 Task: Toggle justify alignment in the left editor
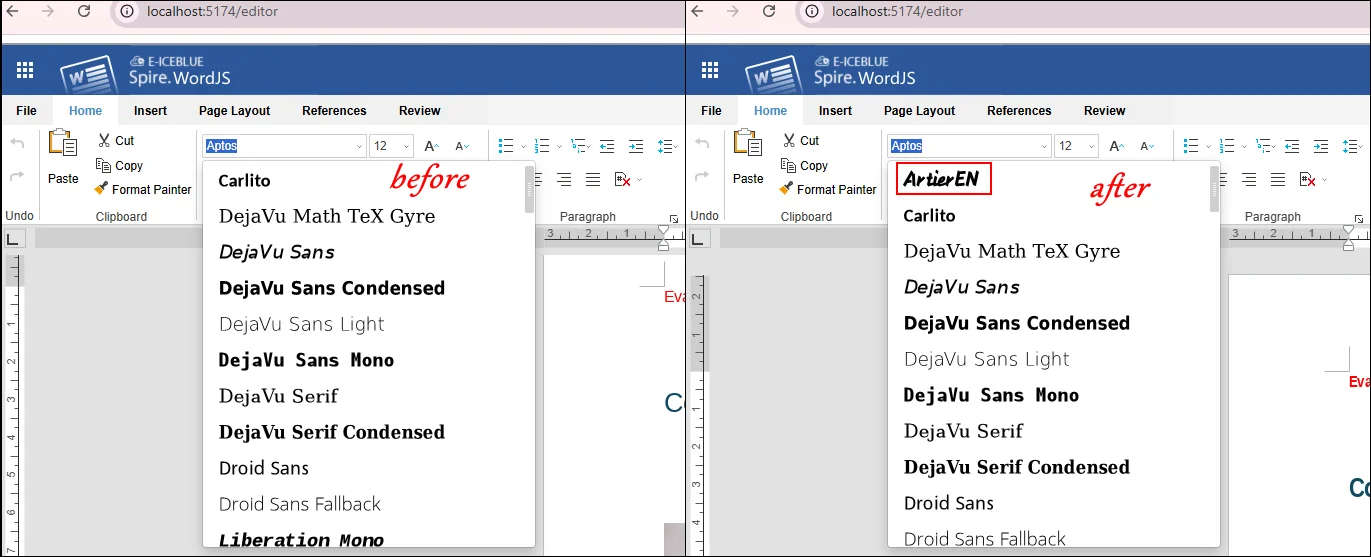593,180
